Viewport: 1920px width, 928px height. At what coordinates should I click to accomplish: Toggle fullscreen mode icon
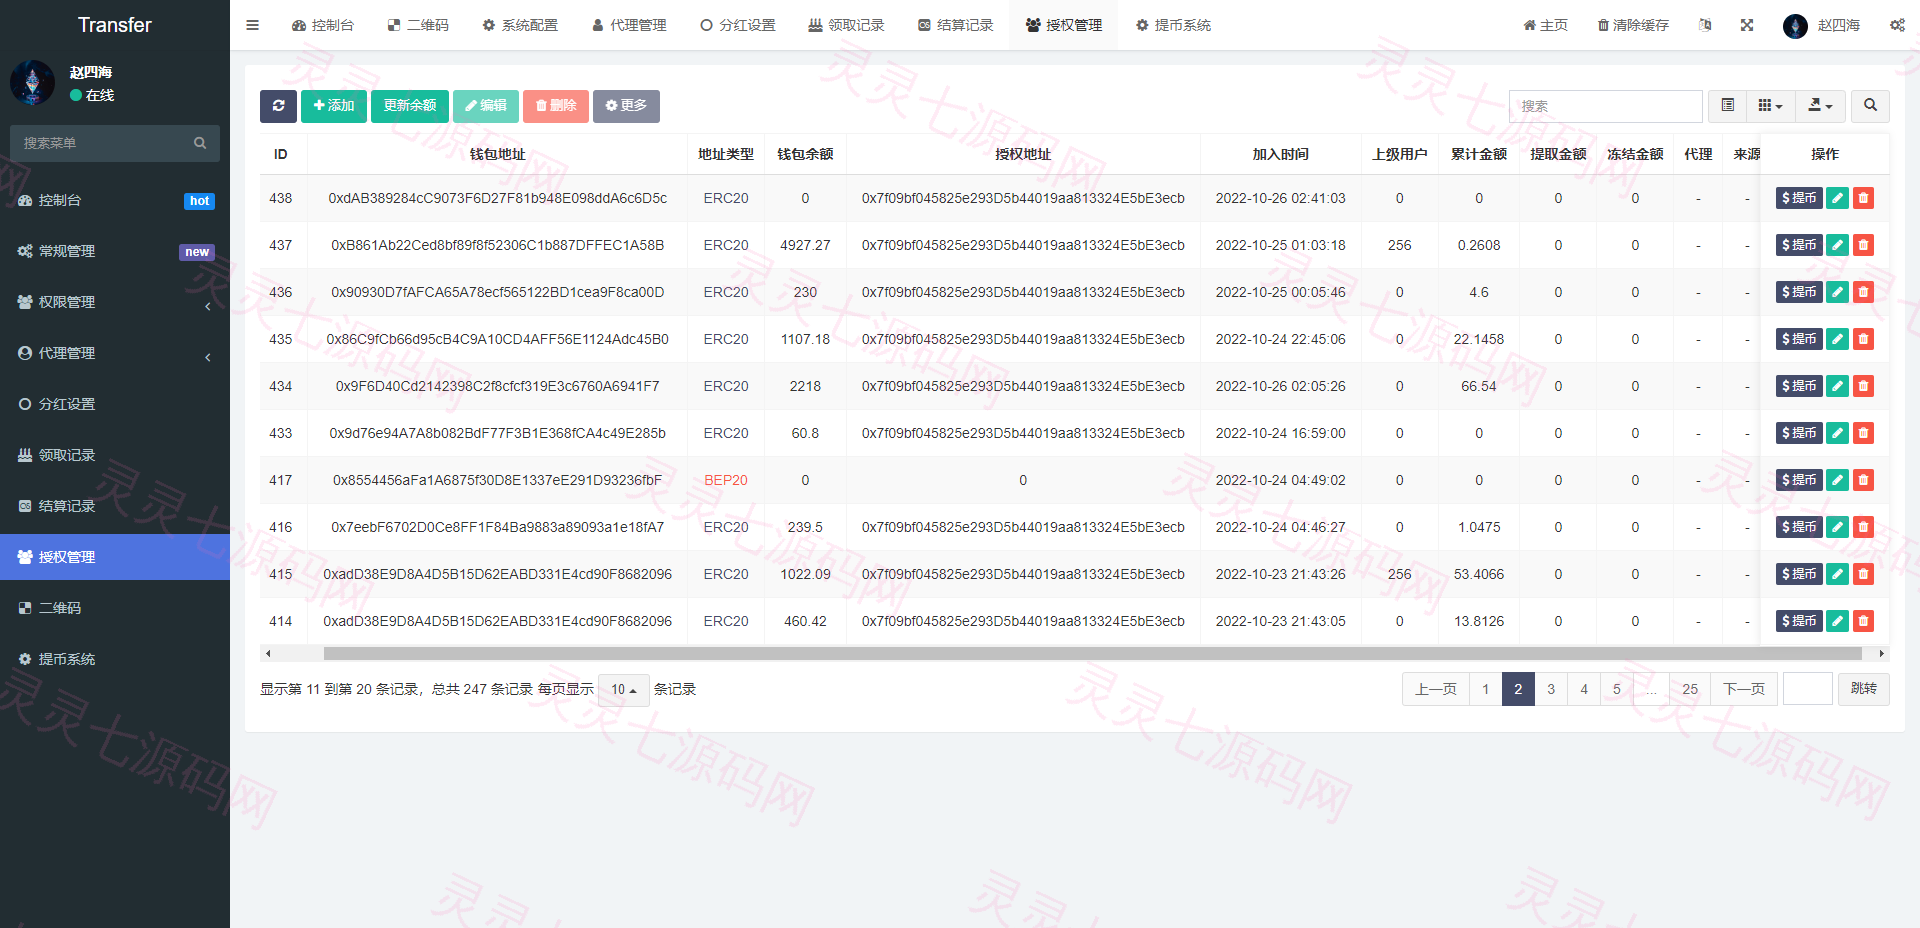[1747, 25]
